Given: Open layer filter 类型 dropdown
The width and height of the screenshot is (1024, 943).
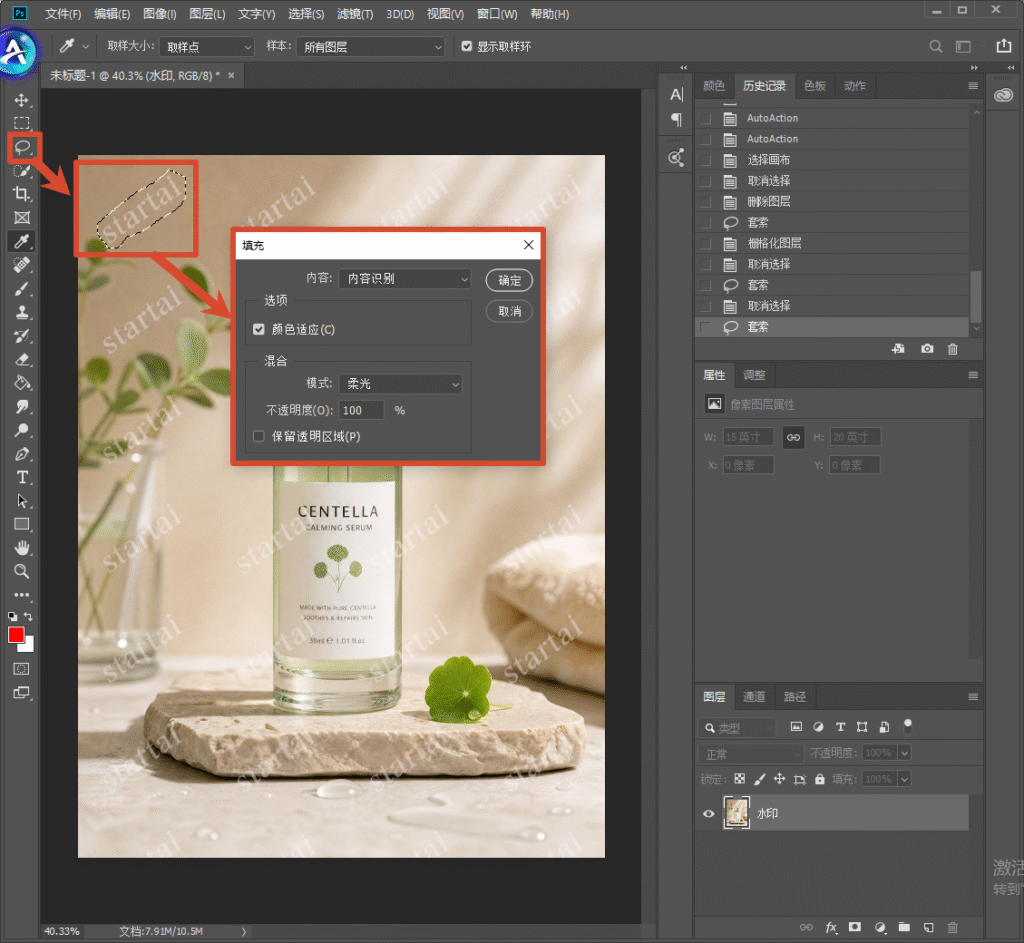Looking at the screenshot, I should 737,727.
